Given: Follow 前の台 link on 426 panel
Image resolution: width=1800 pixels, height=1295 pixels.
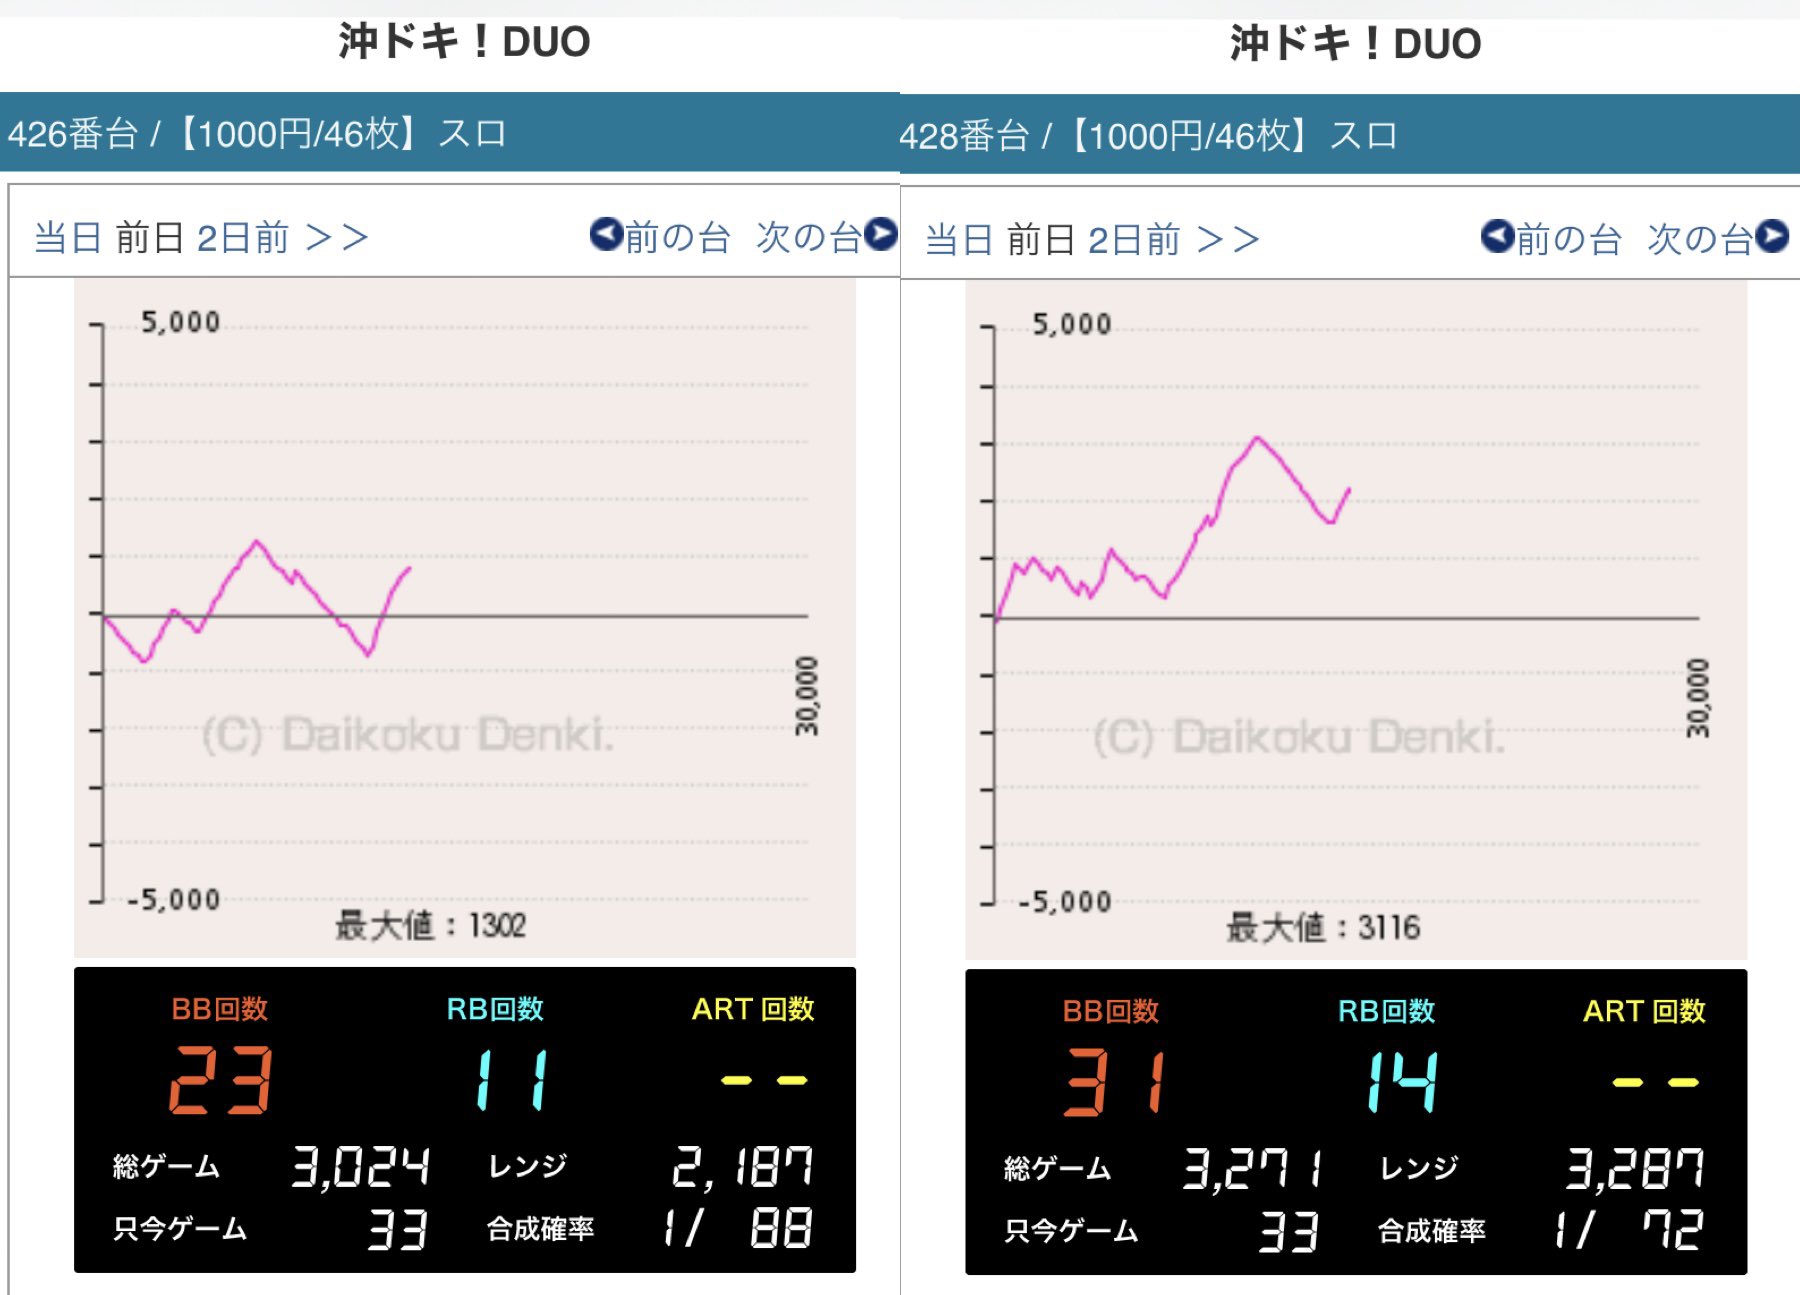Looking at the screenshot, I should 677,237.
